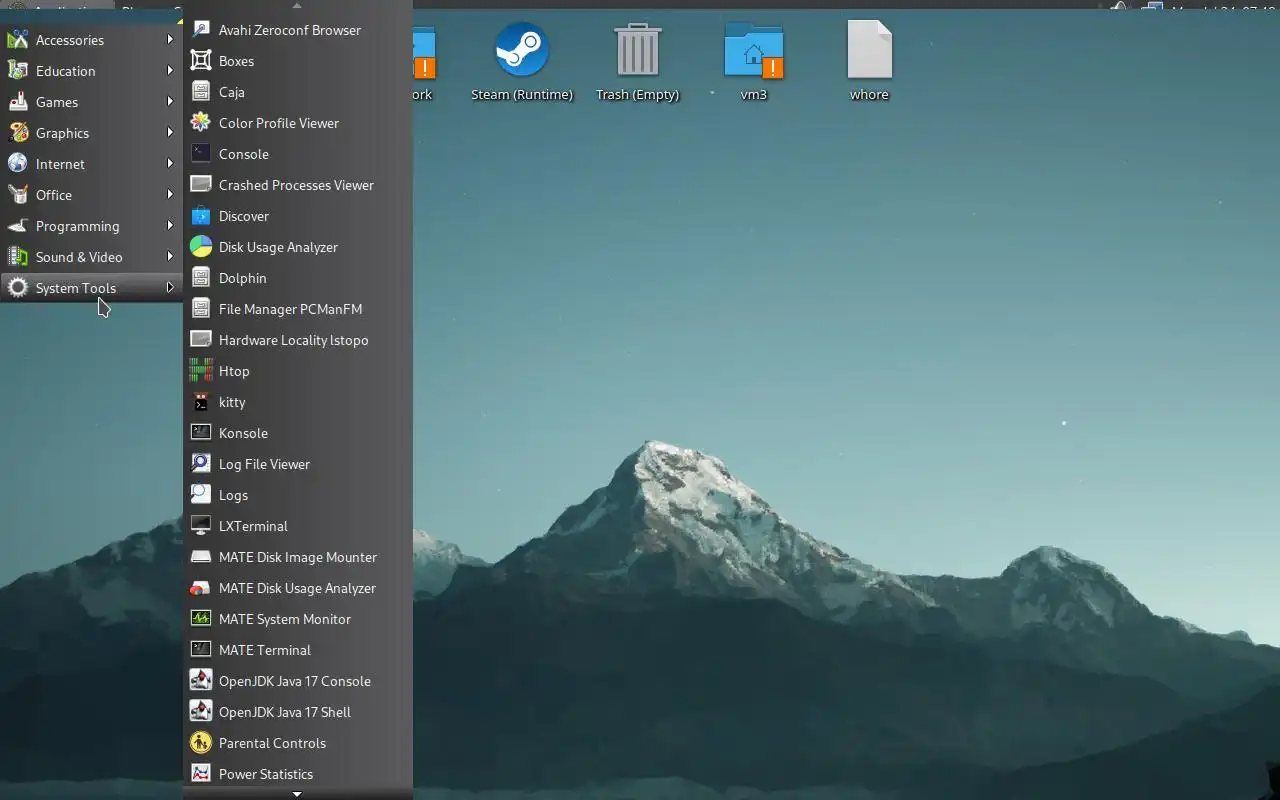Expand the Games submenu arrow

[x=170, y=102]
